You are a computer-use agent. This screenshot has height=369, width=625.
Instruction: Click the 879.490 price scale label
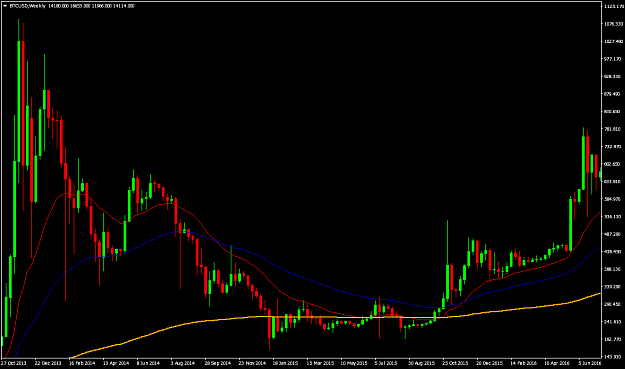pyautogui.click(x=613, y=94)
